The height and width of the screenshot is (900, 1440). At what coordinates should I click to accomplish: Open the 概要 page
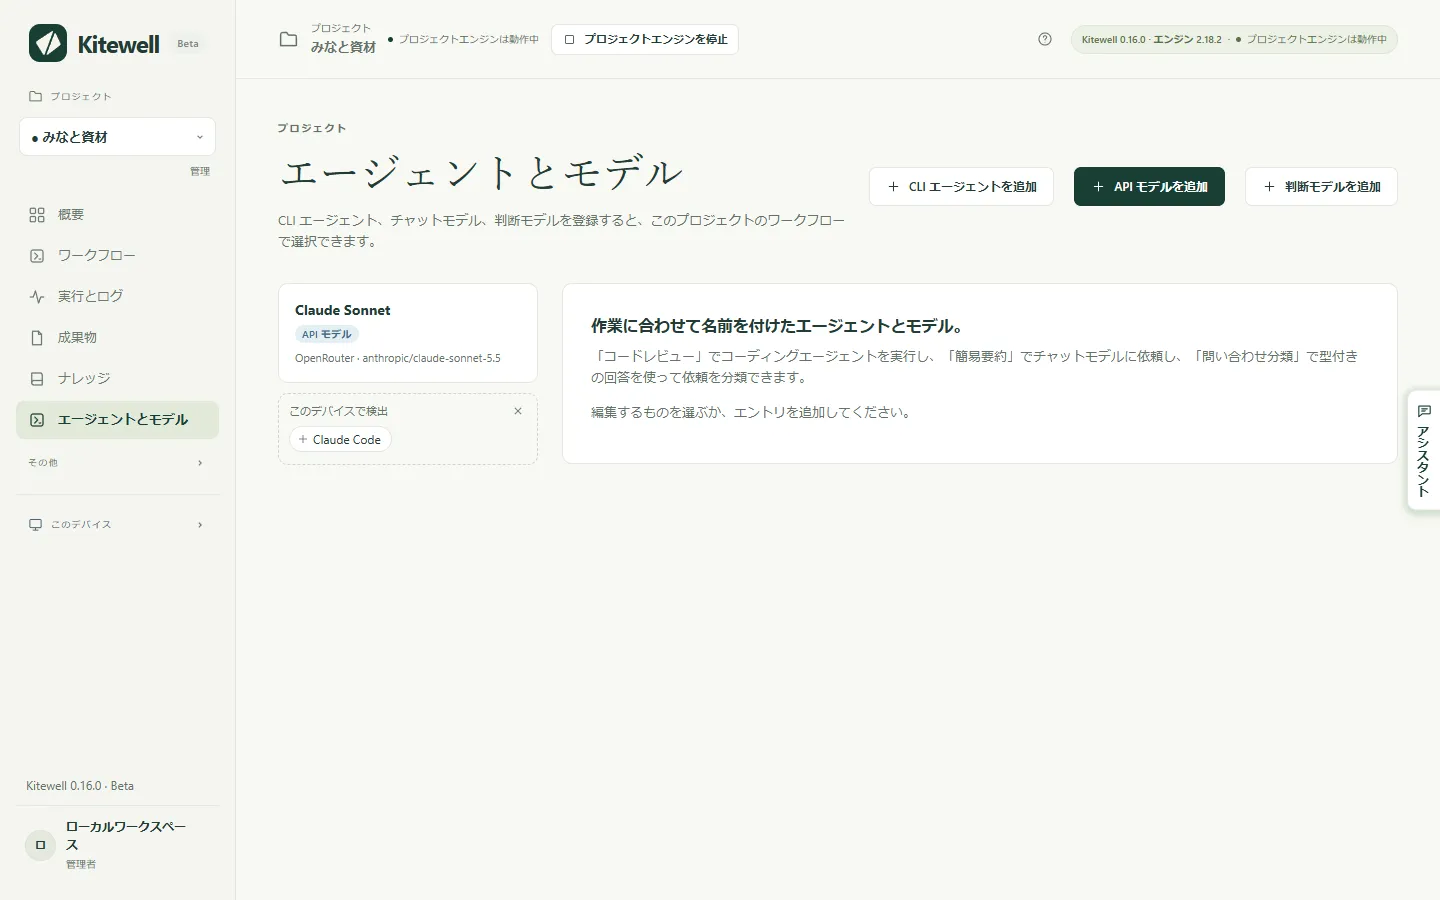coord(117,215)
